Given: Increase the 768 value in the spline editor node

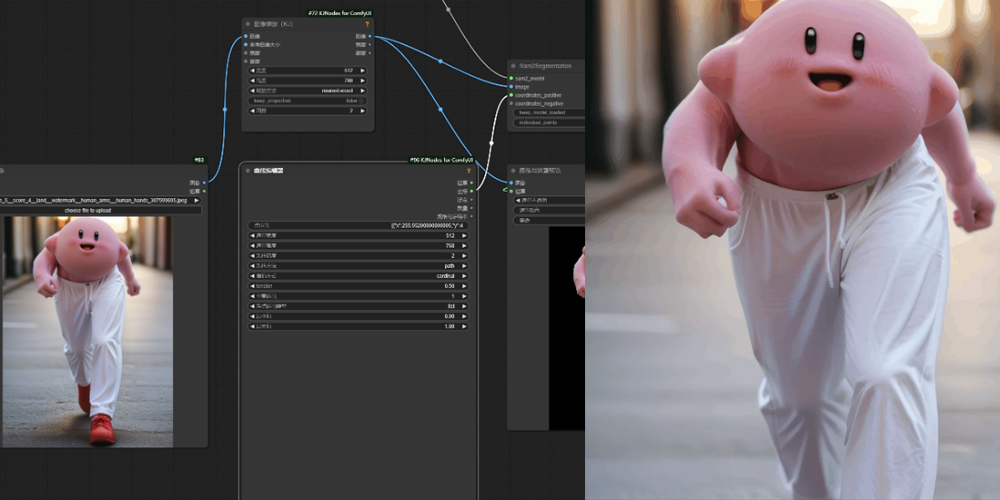Looking at the screenshot, I should [x=464, y=246].
